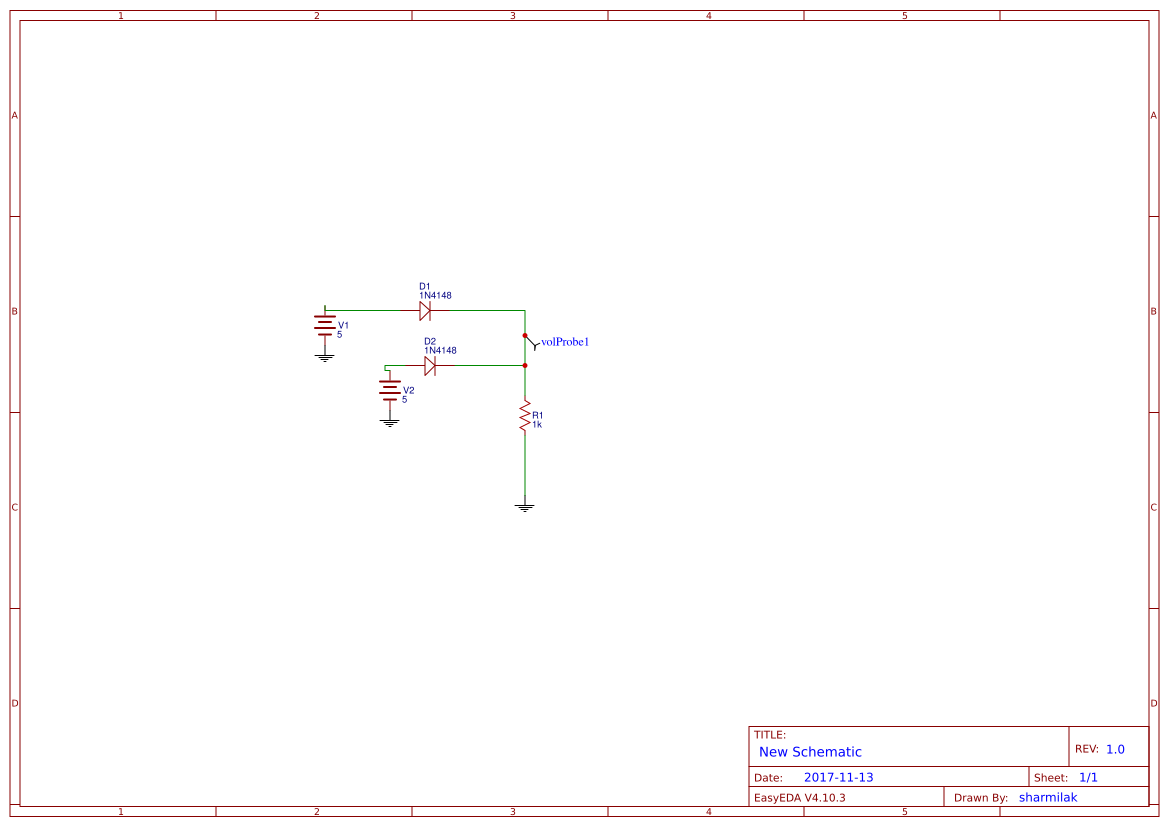Click the Drawn By sharmilak name
Screen dimensions: 1169x827
(1048, 797)
